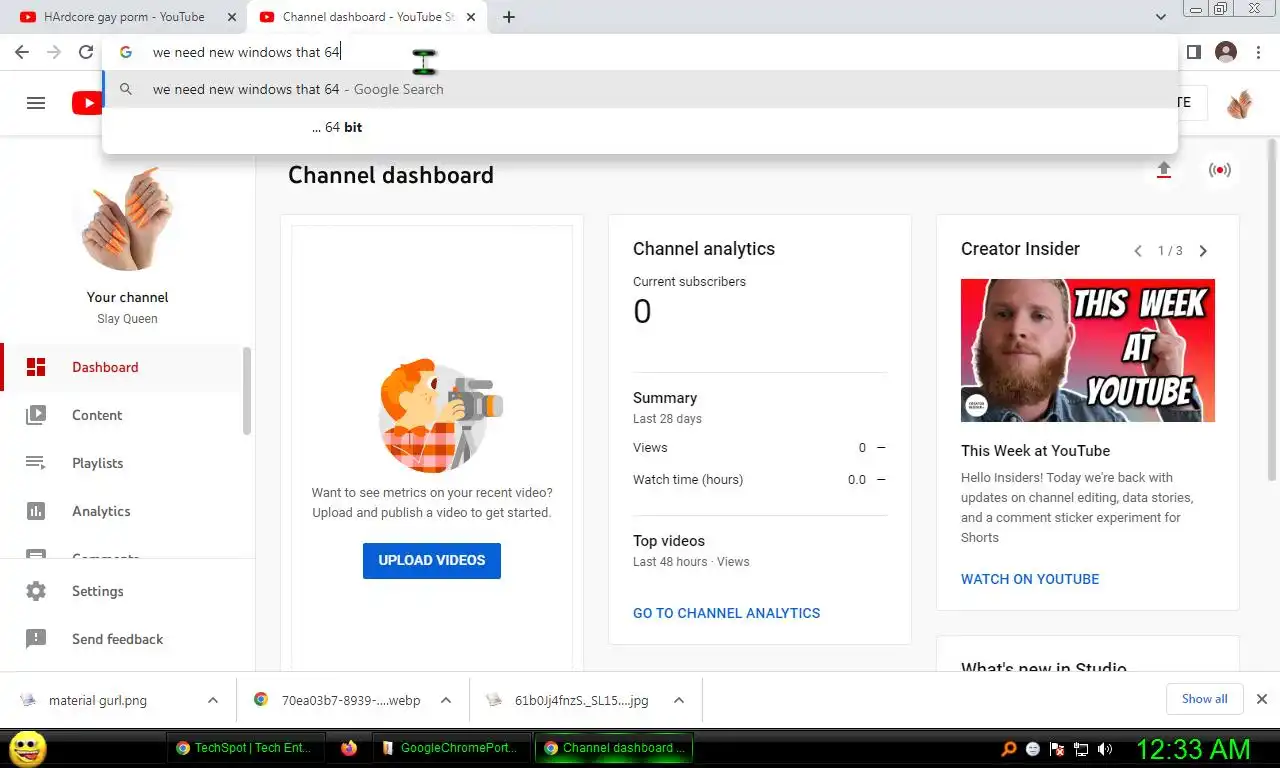This screenshot has height=768, width=1280.
Task: Follow the WATCH ON YOUTUBE link
Action: (1030, 579)
